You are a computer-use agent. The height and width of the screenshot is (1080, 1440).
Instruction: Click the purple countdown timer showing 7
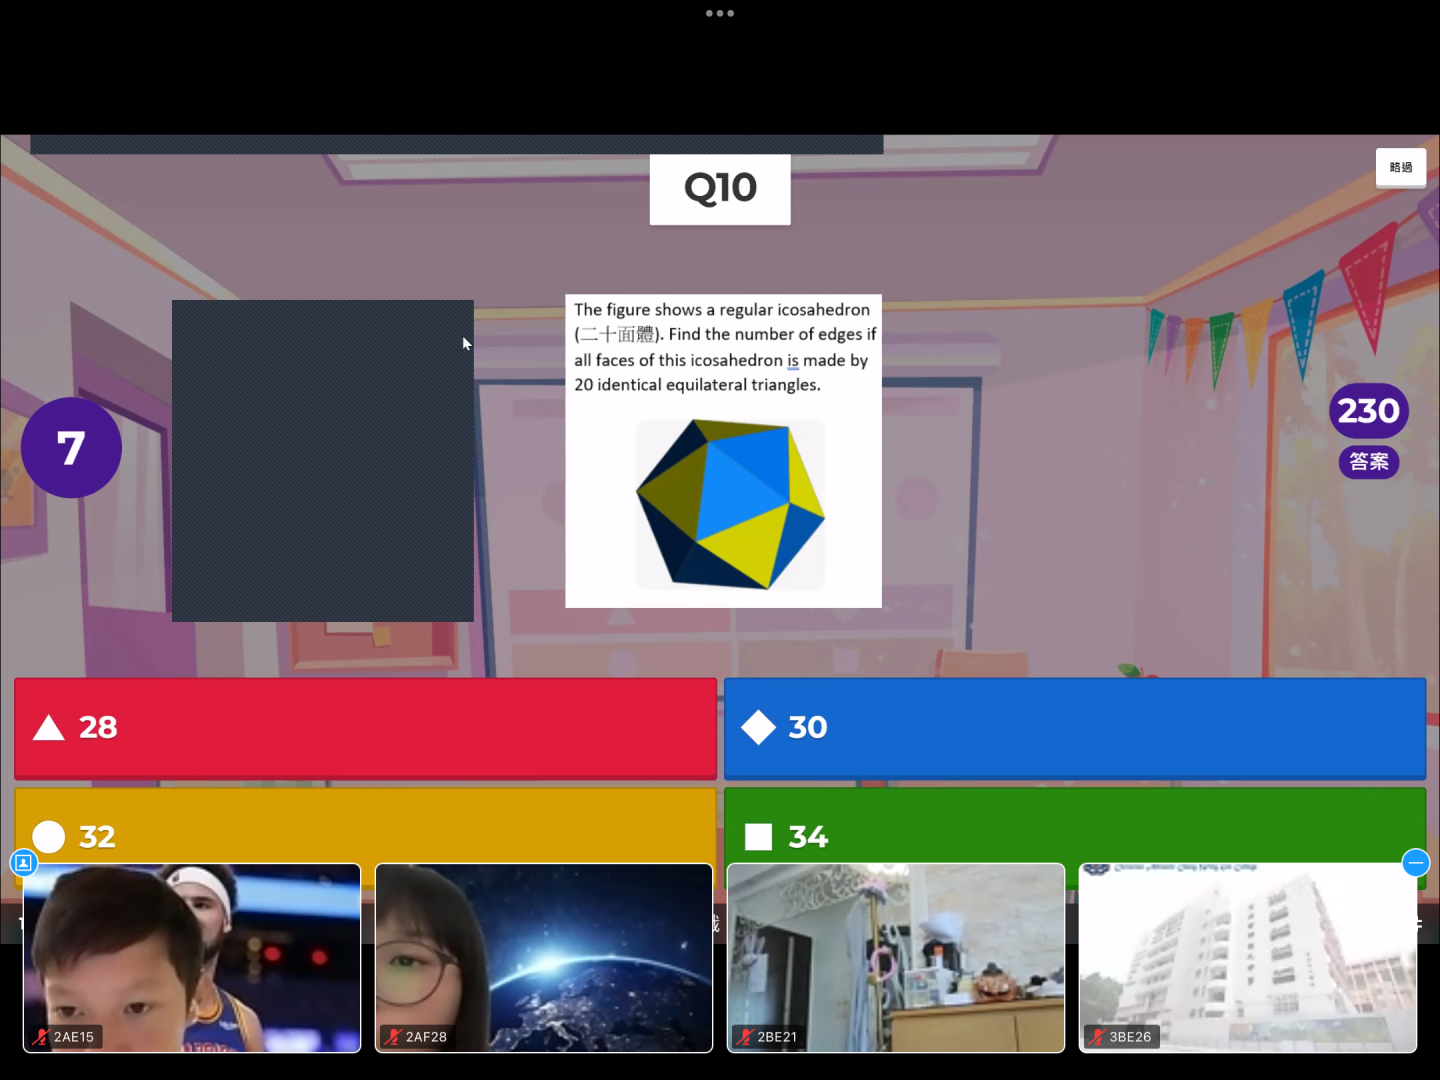click(x=71, y=448)
